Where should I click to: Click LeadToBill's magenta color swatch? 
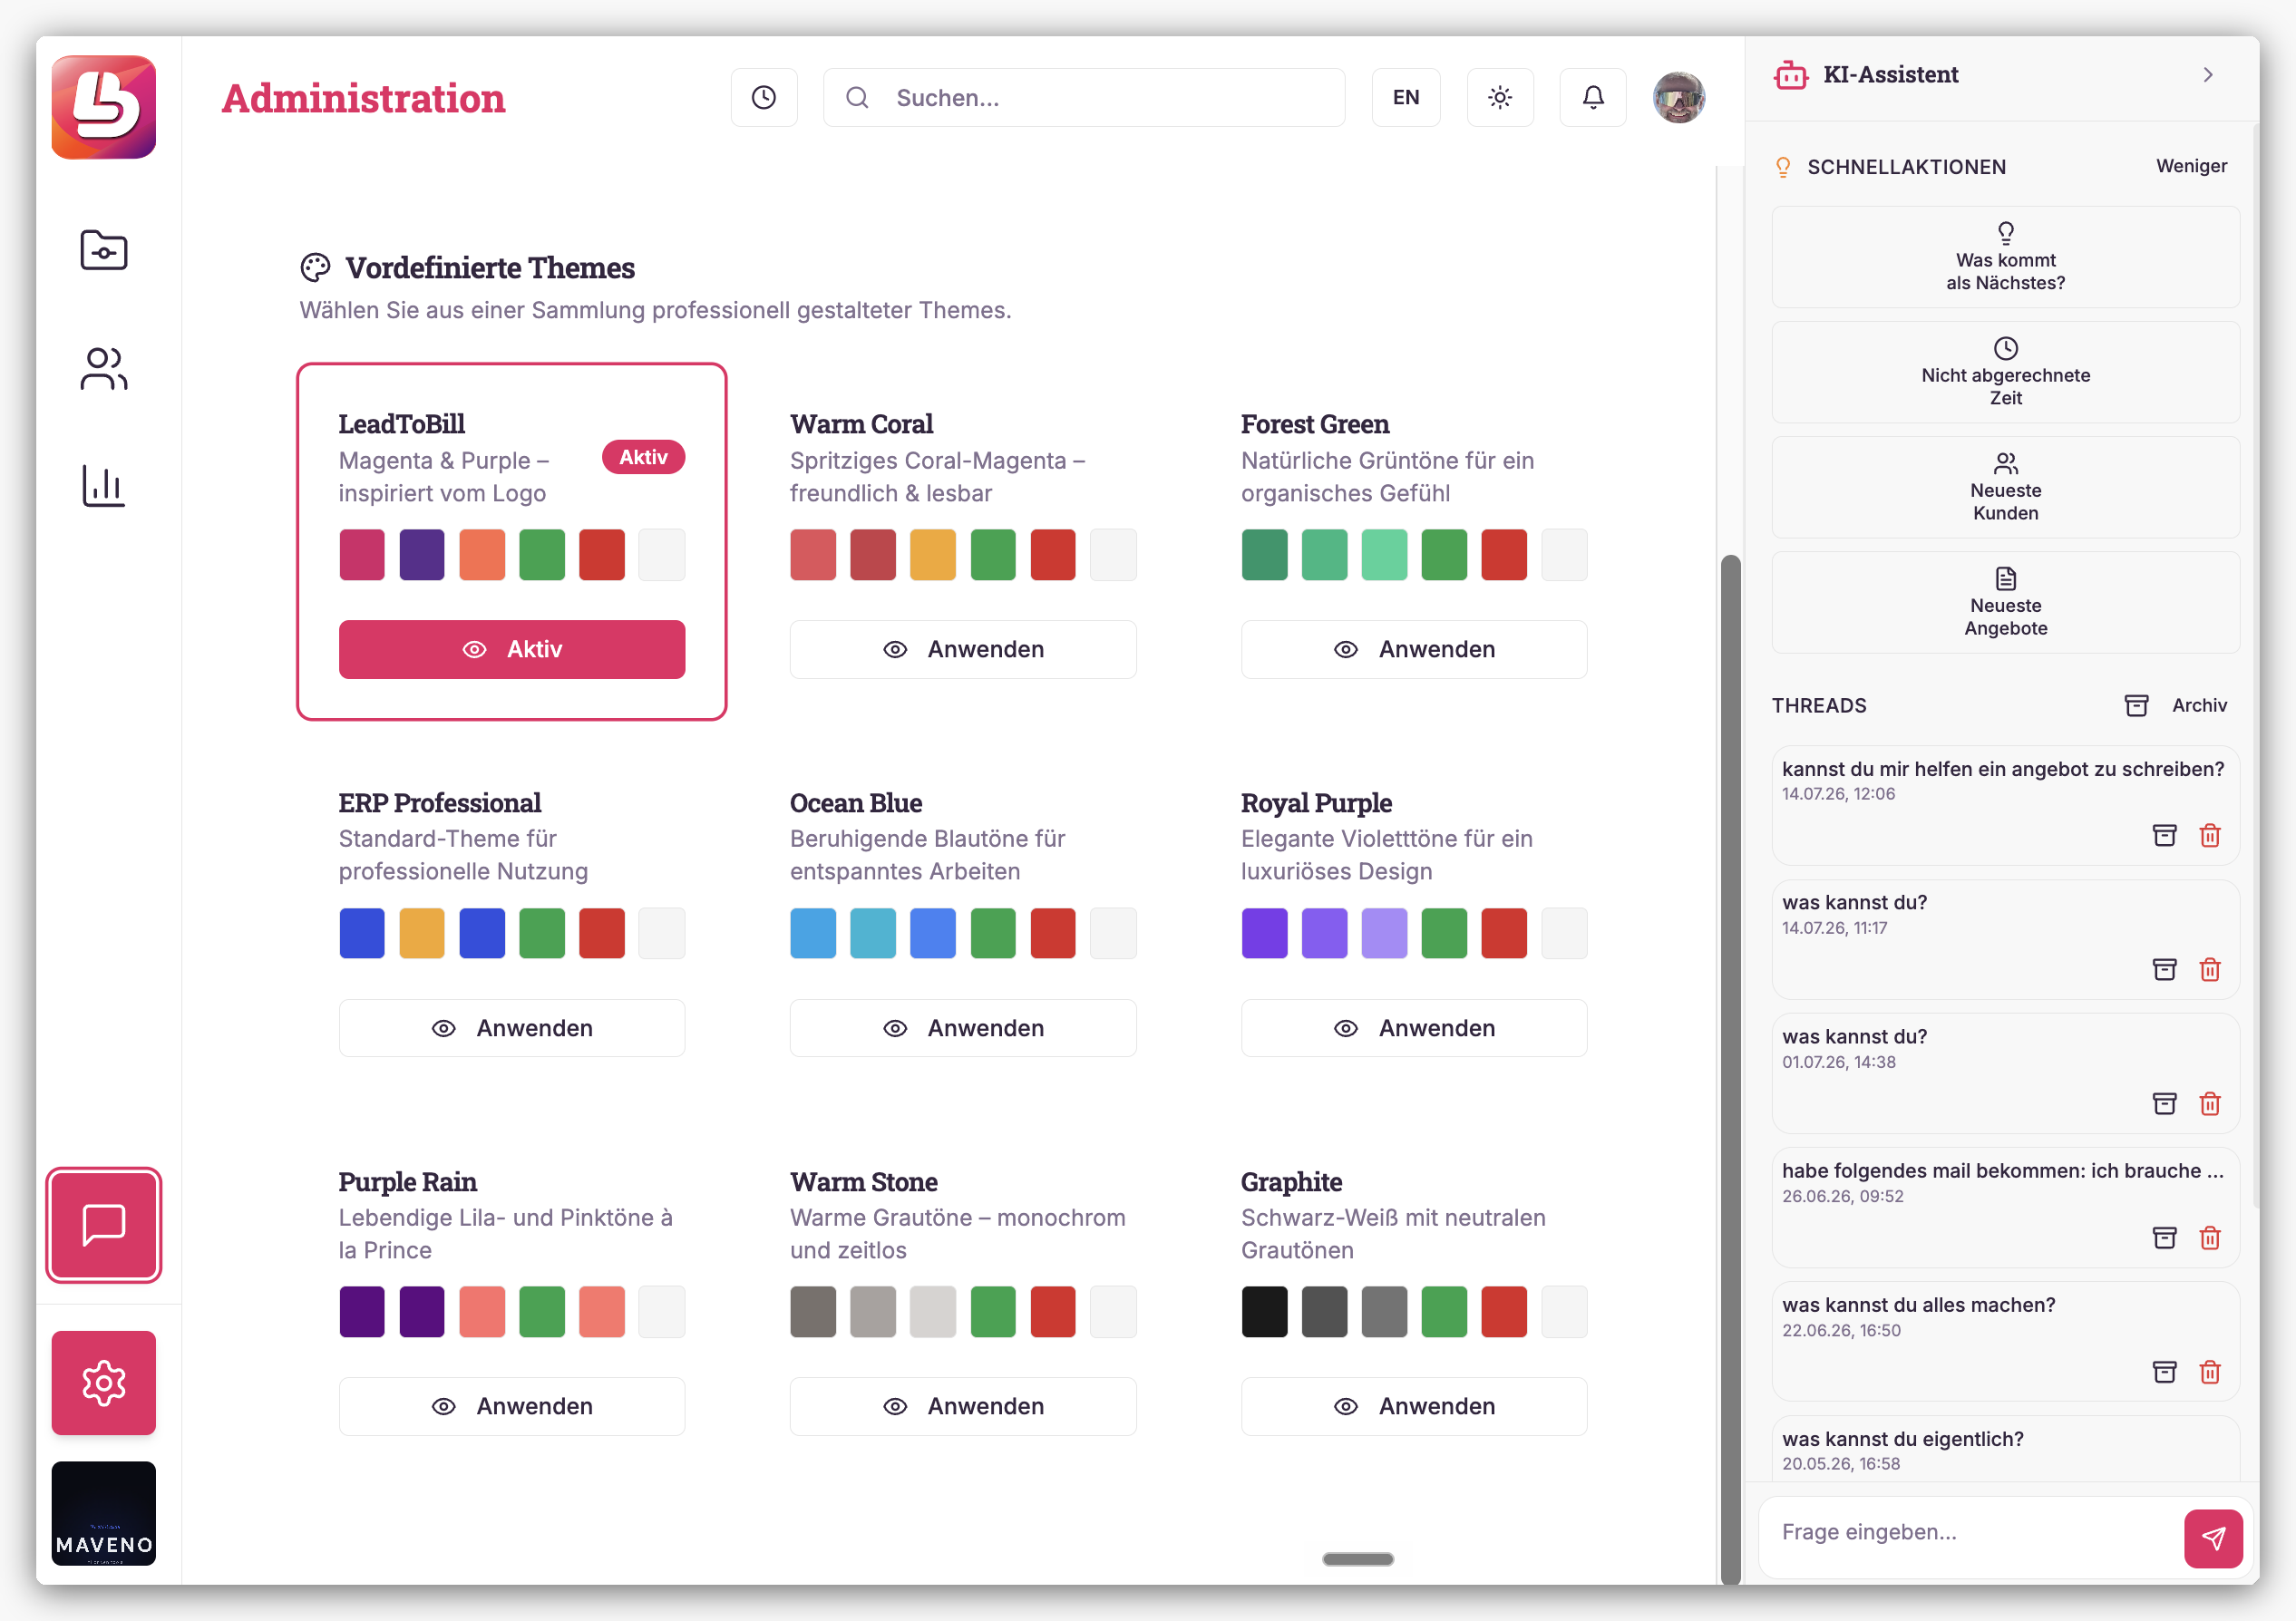(362, 555)
